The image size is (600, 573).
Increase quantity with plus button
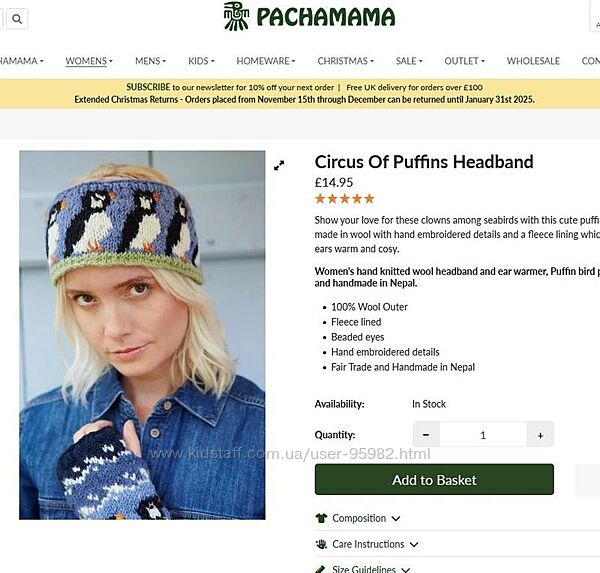point(541,435)
